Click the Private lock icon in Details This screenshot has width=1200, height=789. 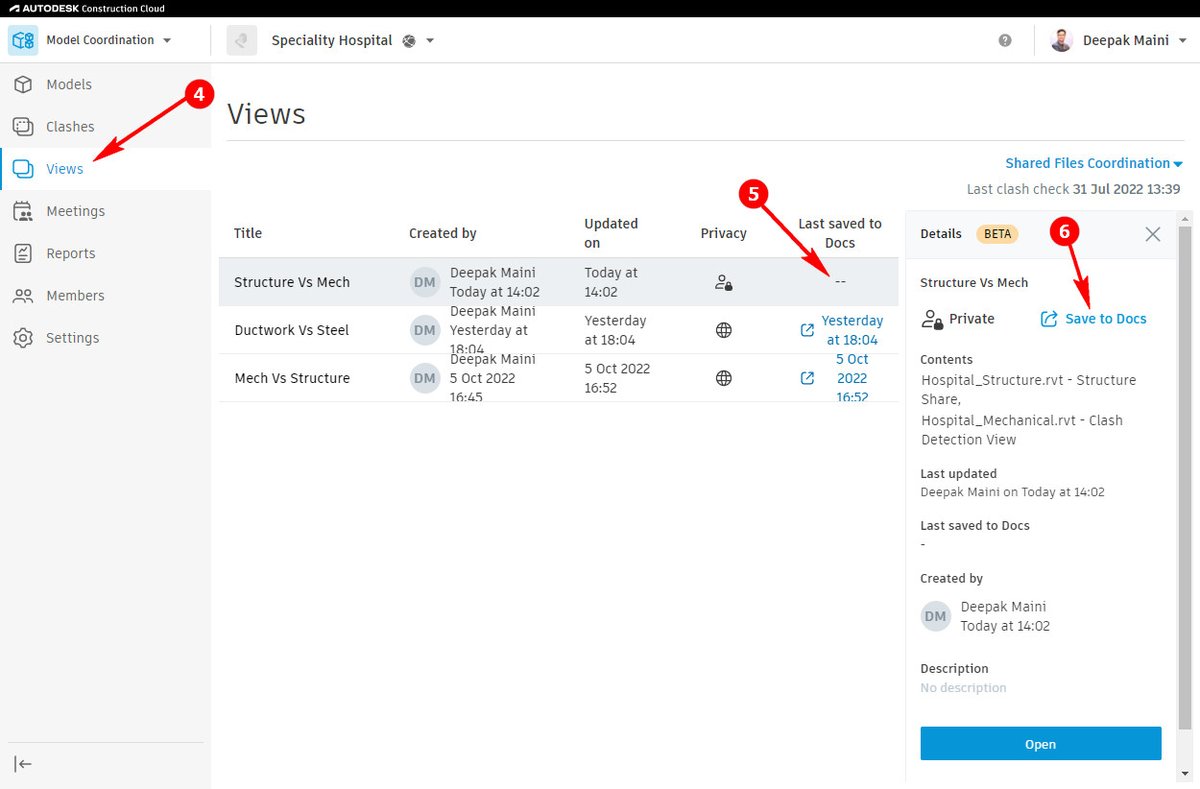(x=932, y=319)
